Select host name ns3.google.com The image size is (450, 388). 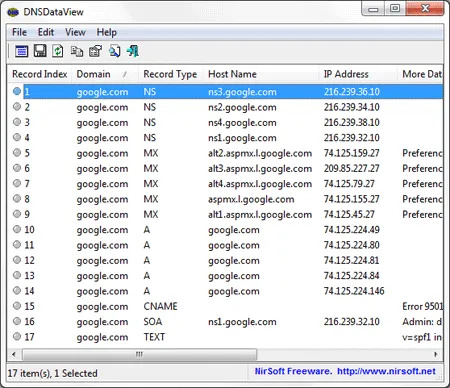[242, 92]
